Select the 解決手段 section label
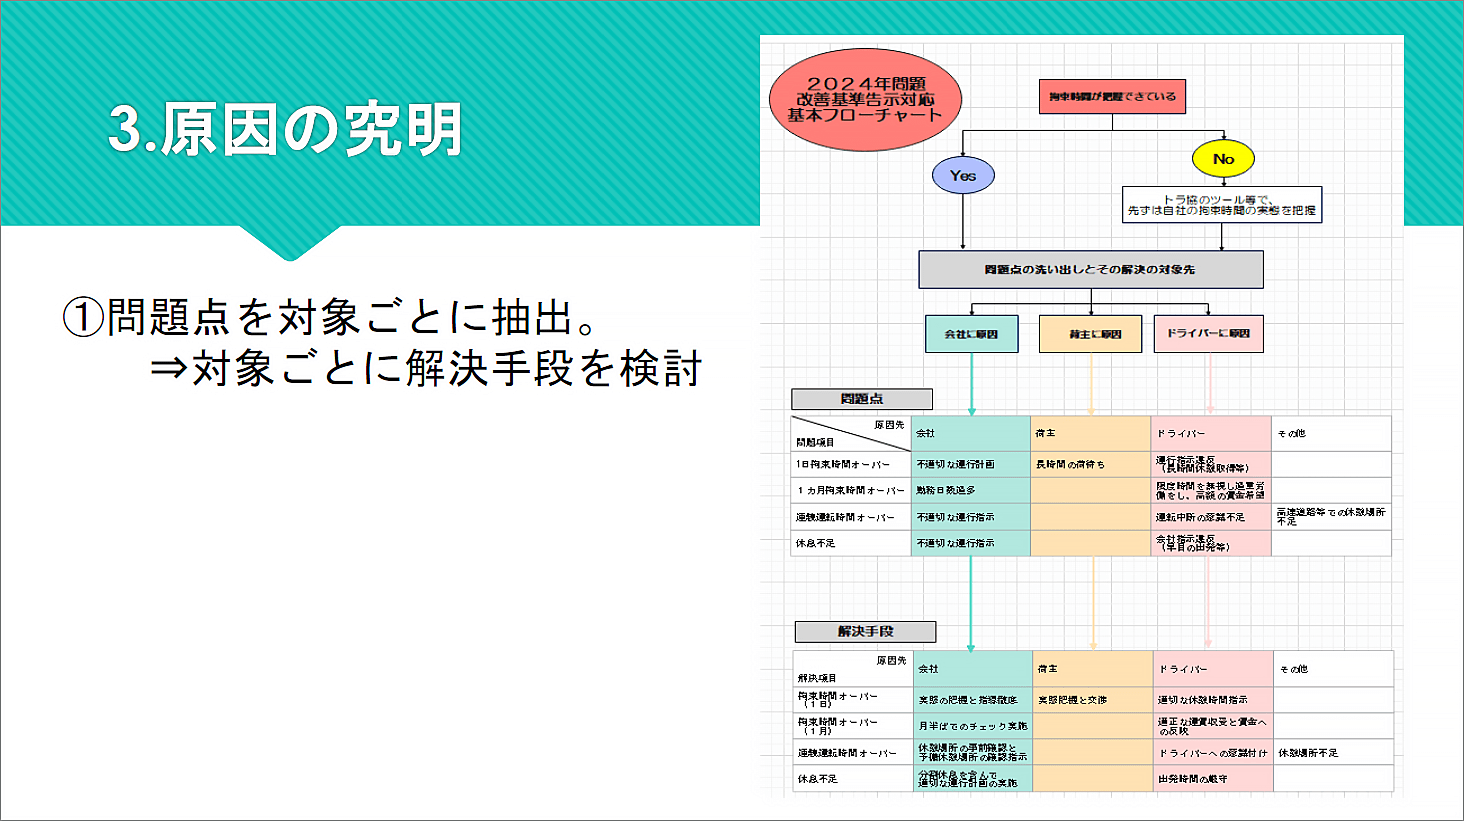This screenshot has height=821, width=1464. 865,632
